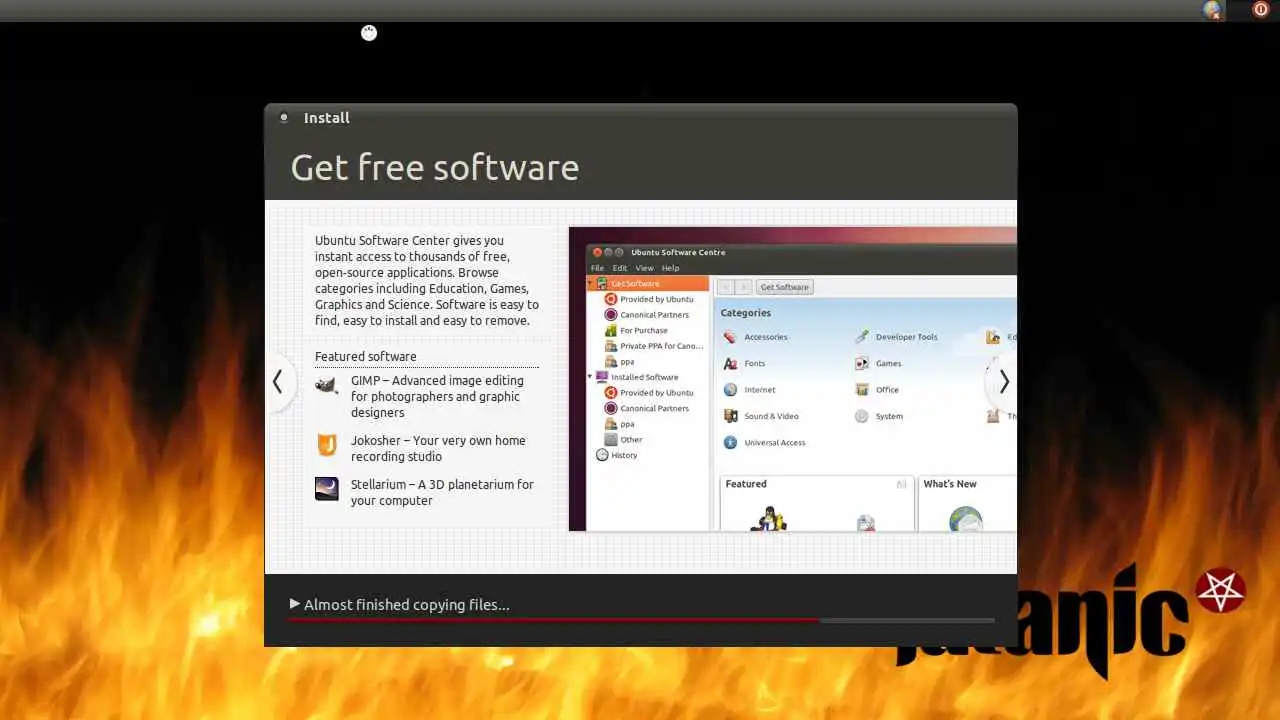Click the Office category icon
Viewport: 1280px width, 720px height.
[862, 390]
